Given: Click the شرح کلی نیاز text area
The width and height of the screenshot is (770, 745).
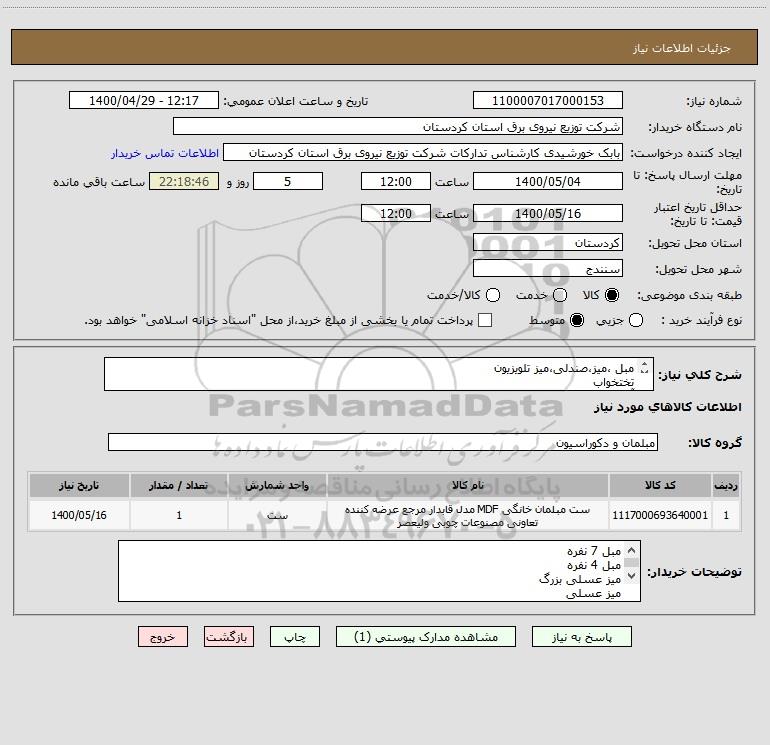Looking at the screenshot, I should coord(379,374).
